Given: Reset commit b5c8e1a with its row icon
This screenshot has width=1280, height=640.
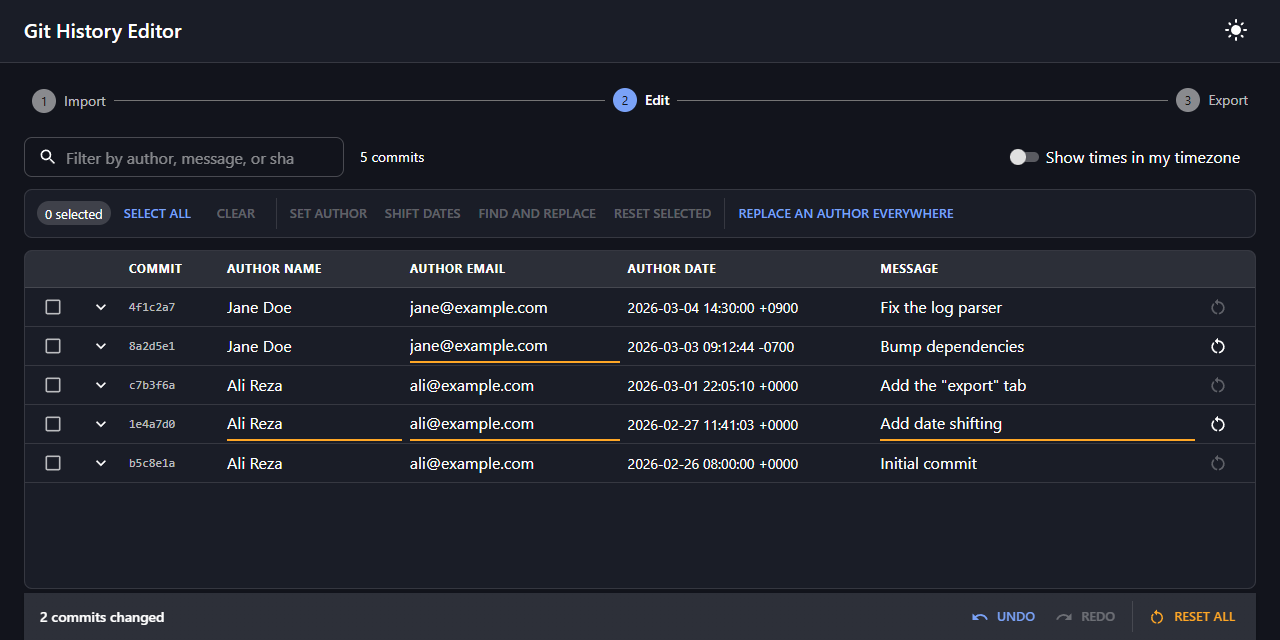Looking at the screenshot, I should pos(1217,463).
